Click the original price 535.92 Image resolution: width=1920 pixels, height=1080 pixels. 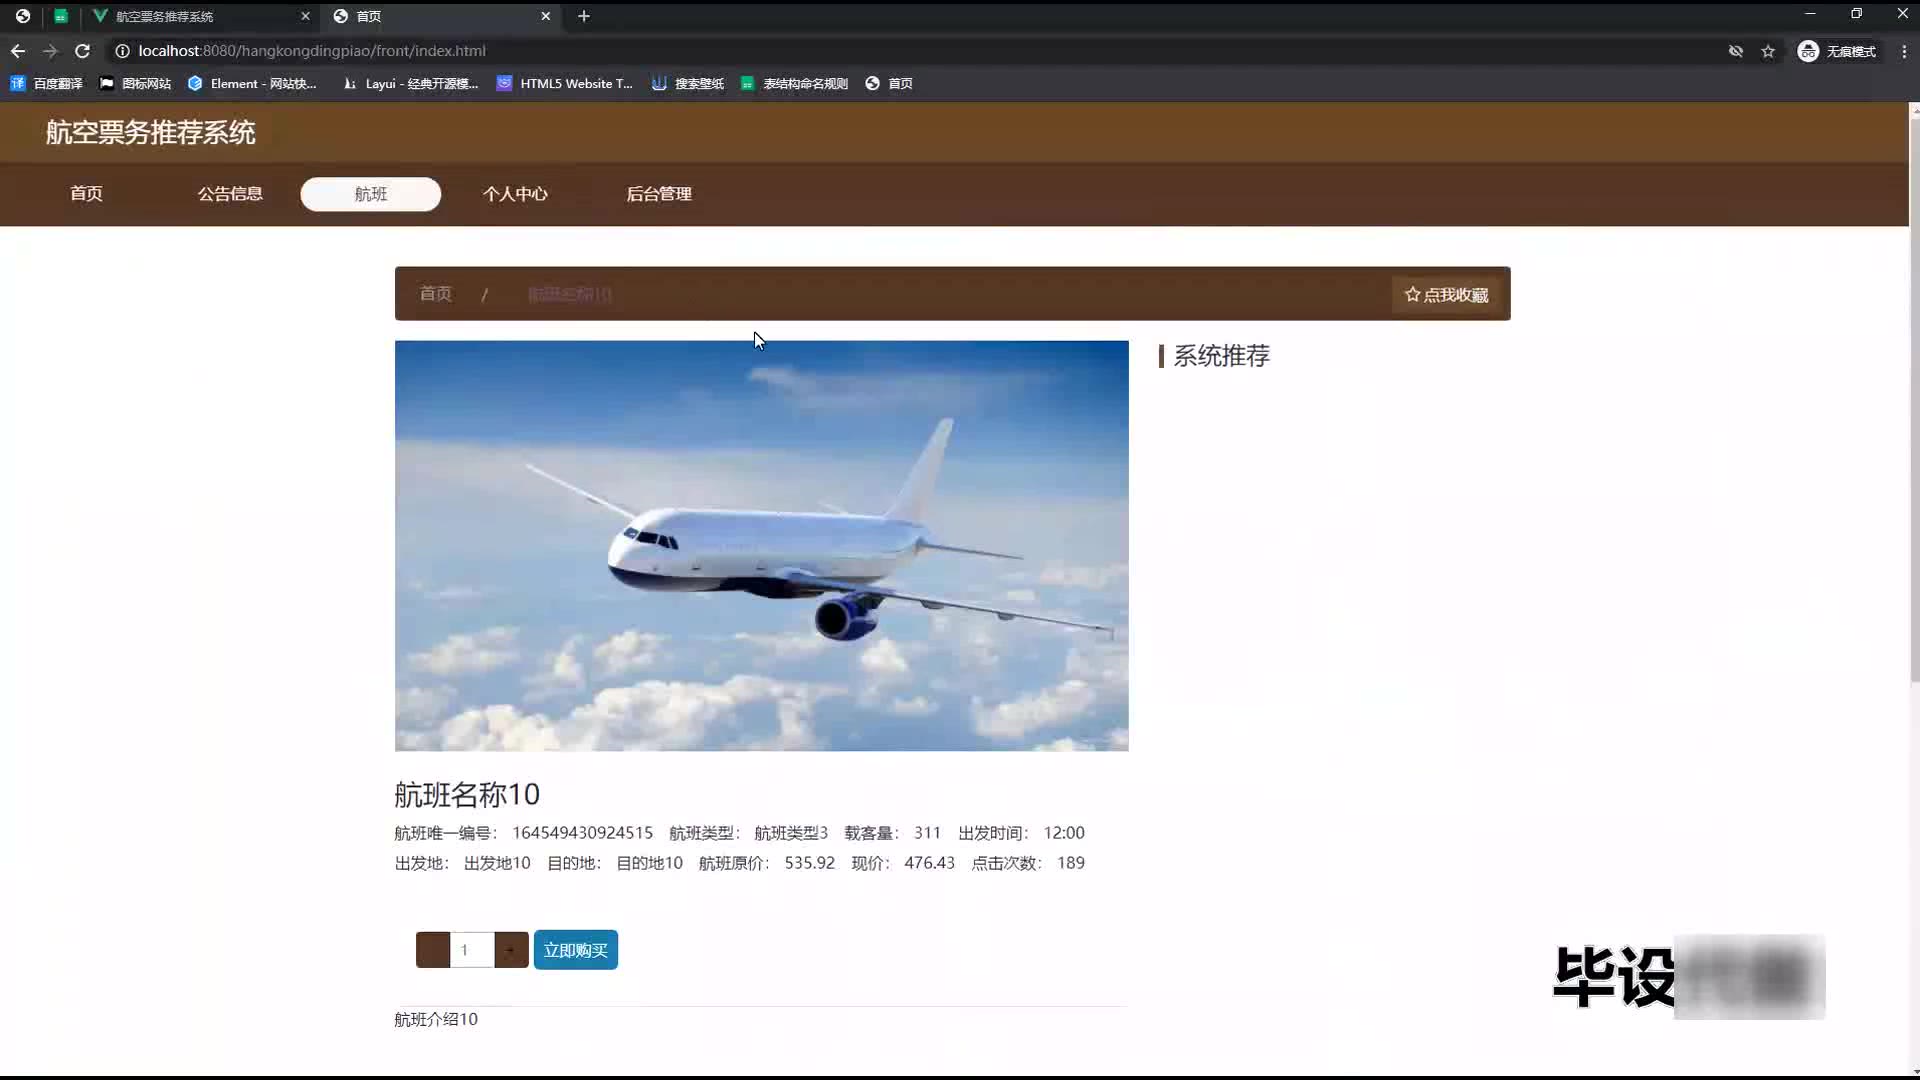(809, 863)
